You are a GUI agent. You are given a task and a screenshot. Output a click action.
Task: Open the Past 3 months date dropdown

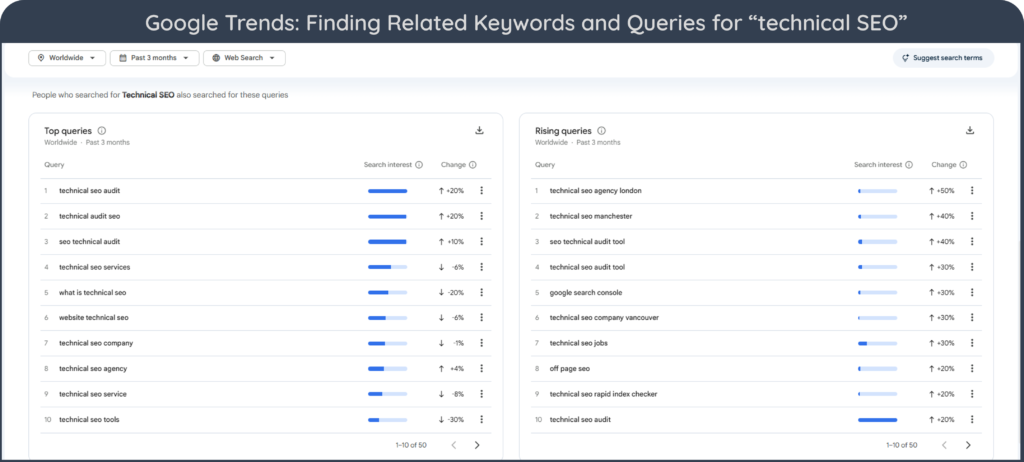point(154,58)
